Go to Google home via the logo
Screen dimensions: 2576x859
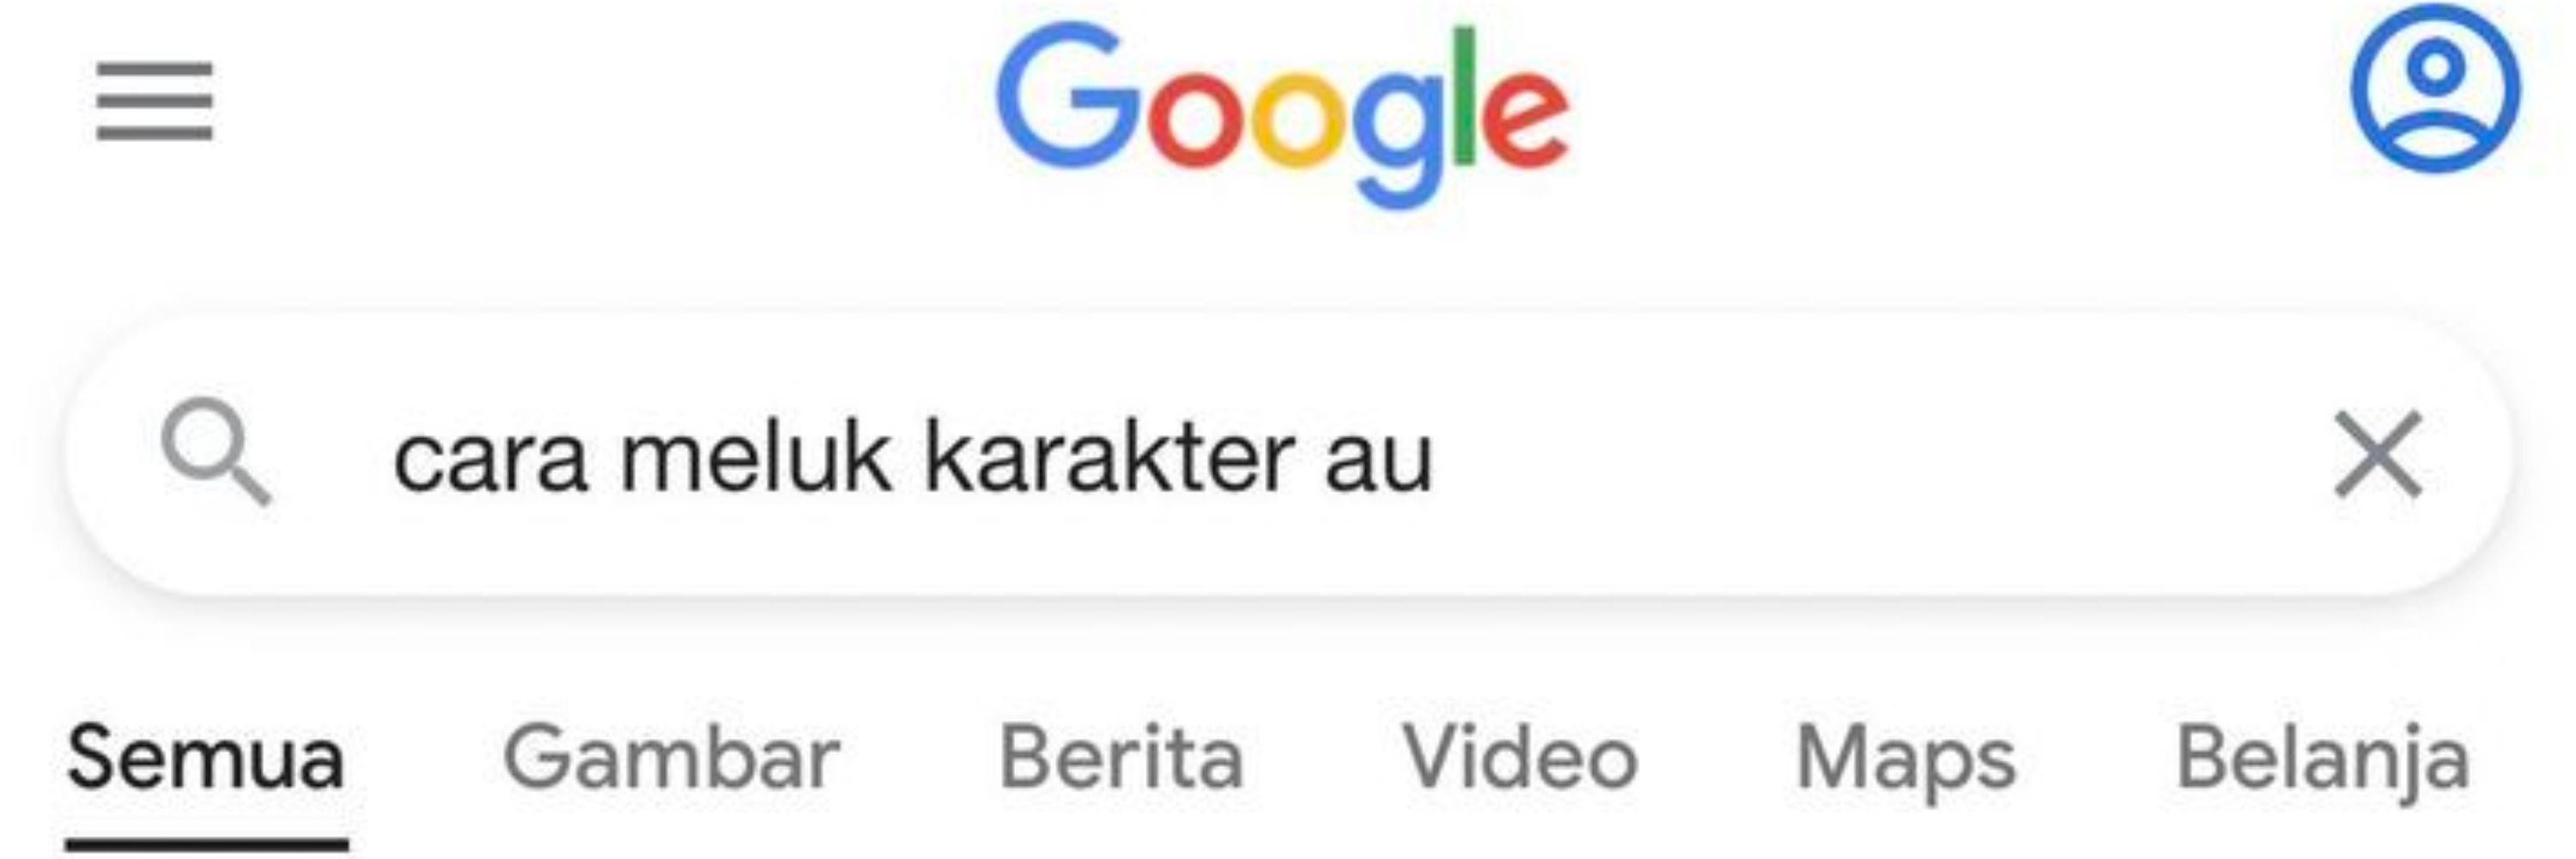(1282, 115)
